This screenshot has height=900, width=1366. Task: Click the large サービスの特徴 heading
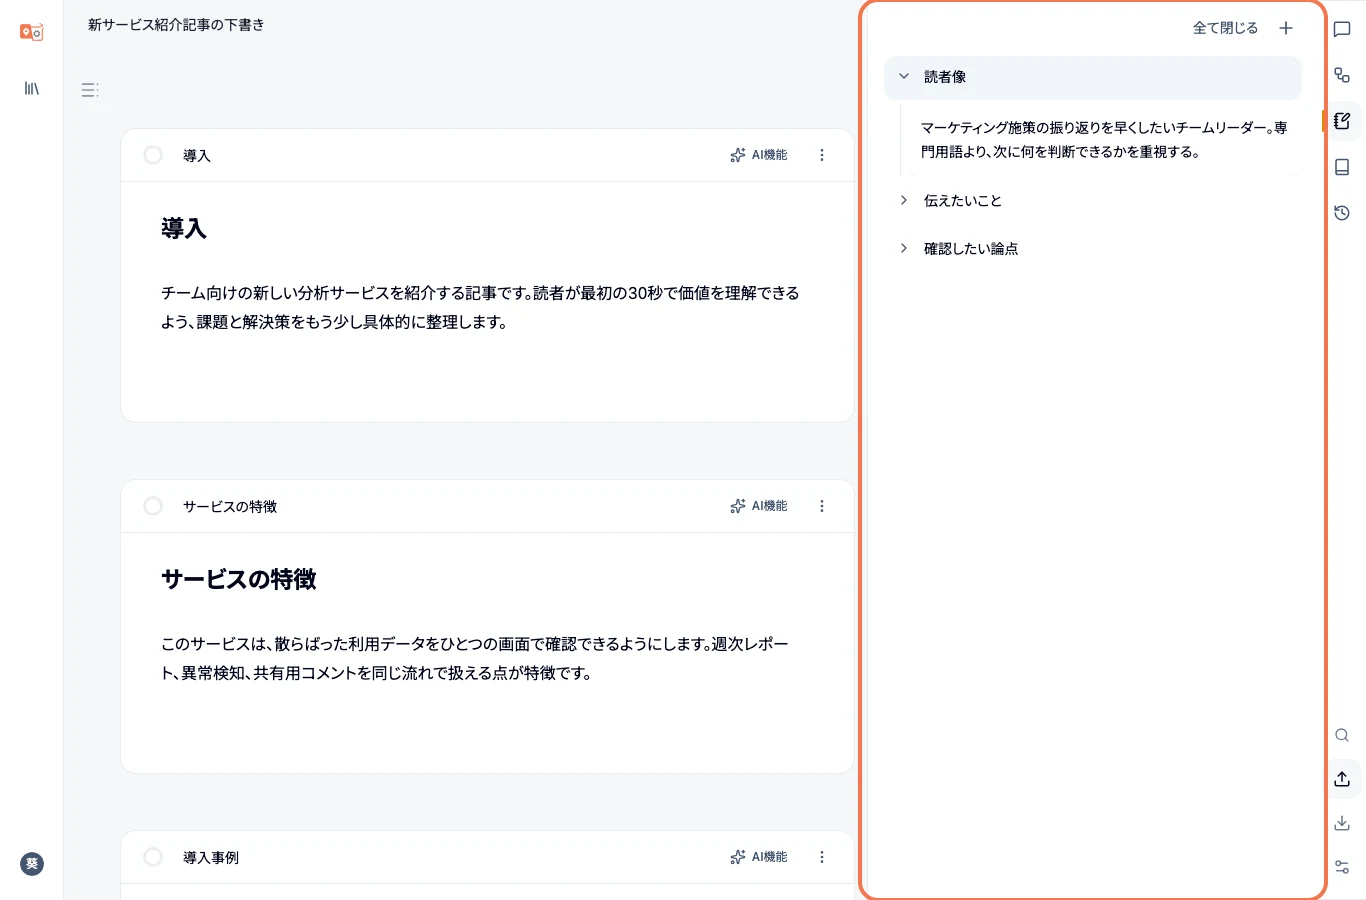pyautogui.click(x=239, y=579)
